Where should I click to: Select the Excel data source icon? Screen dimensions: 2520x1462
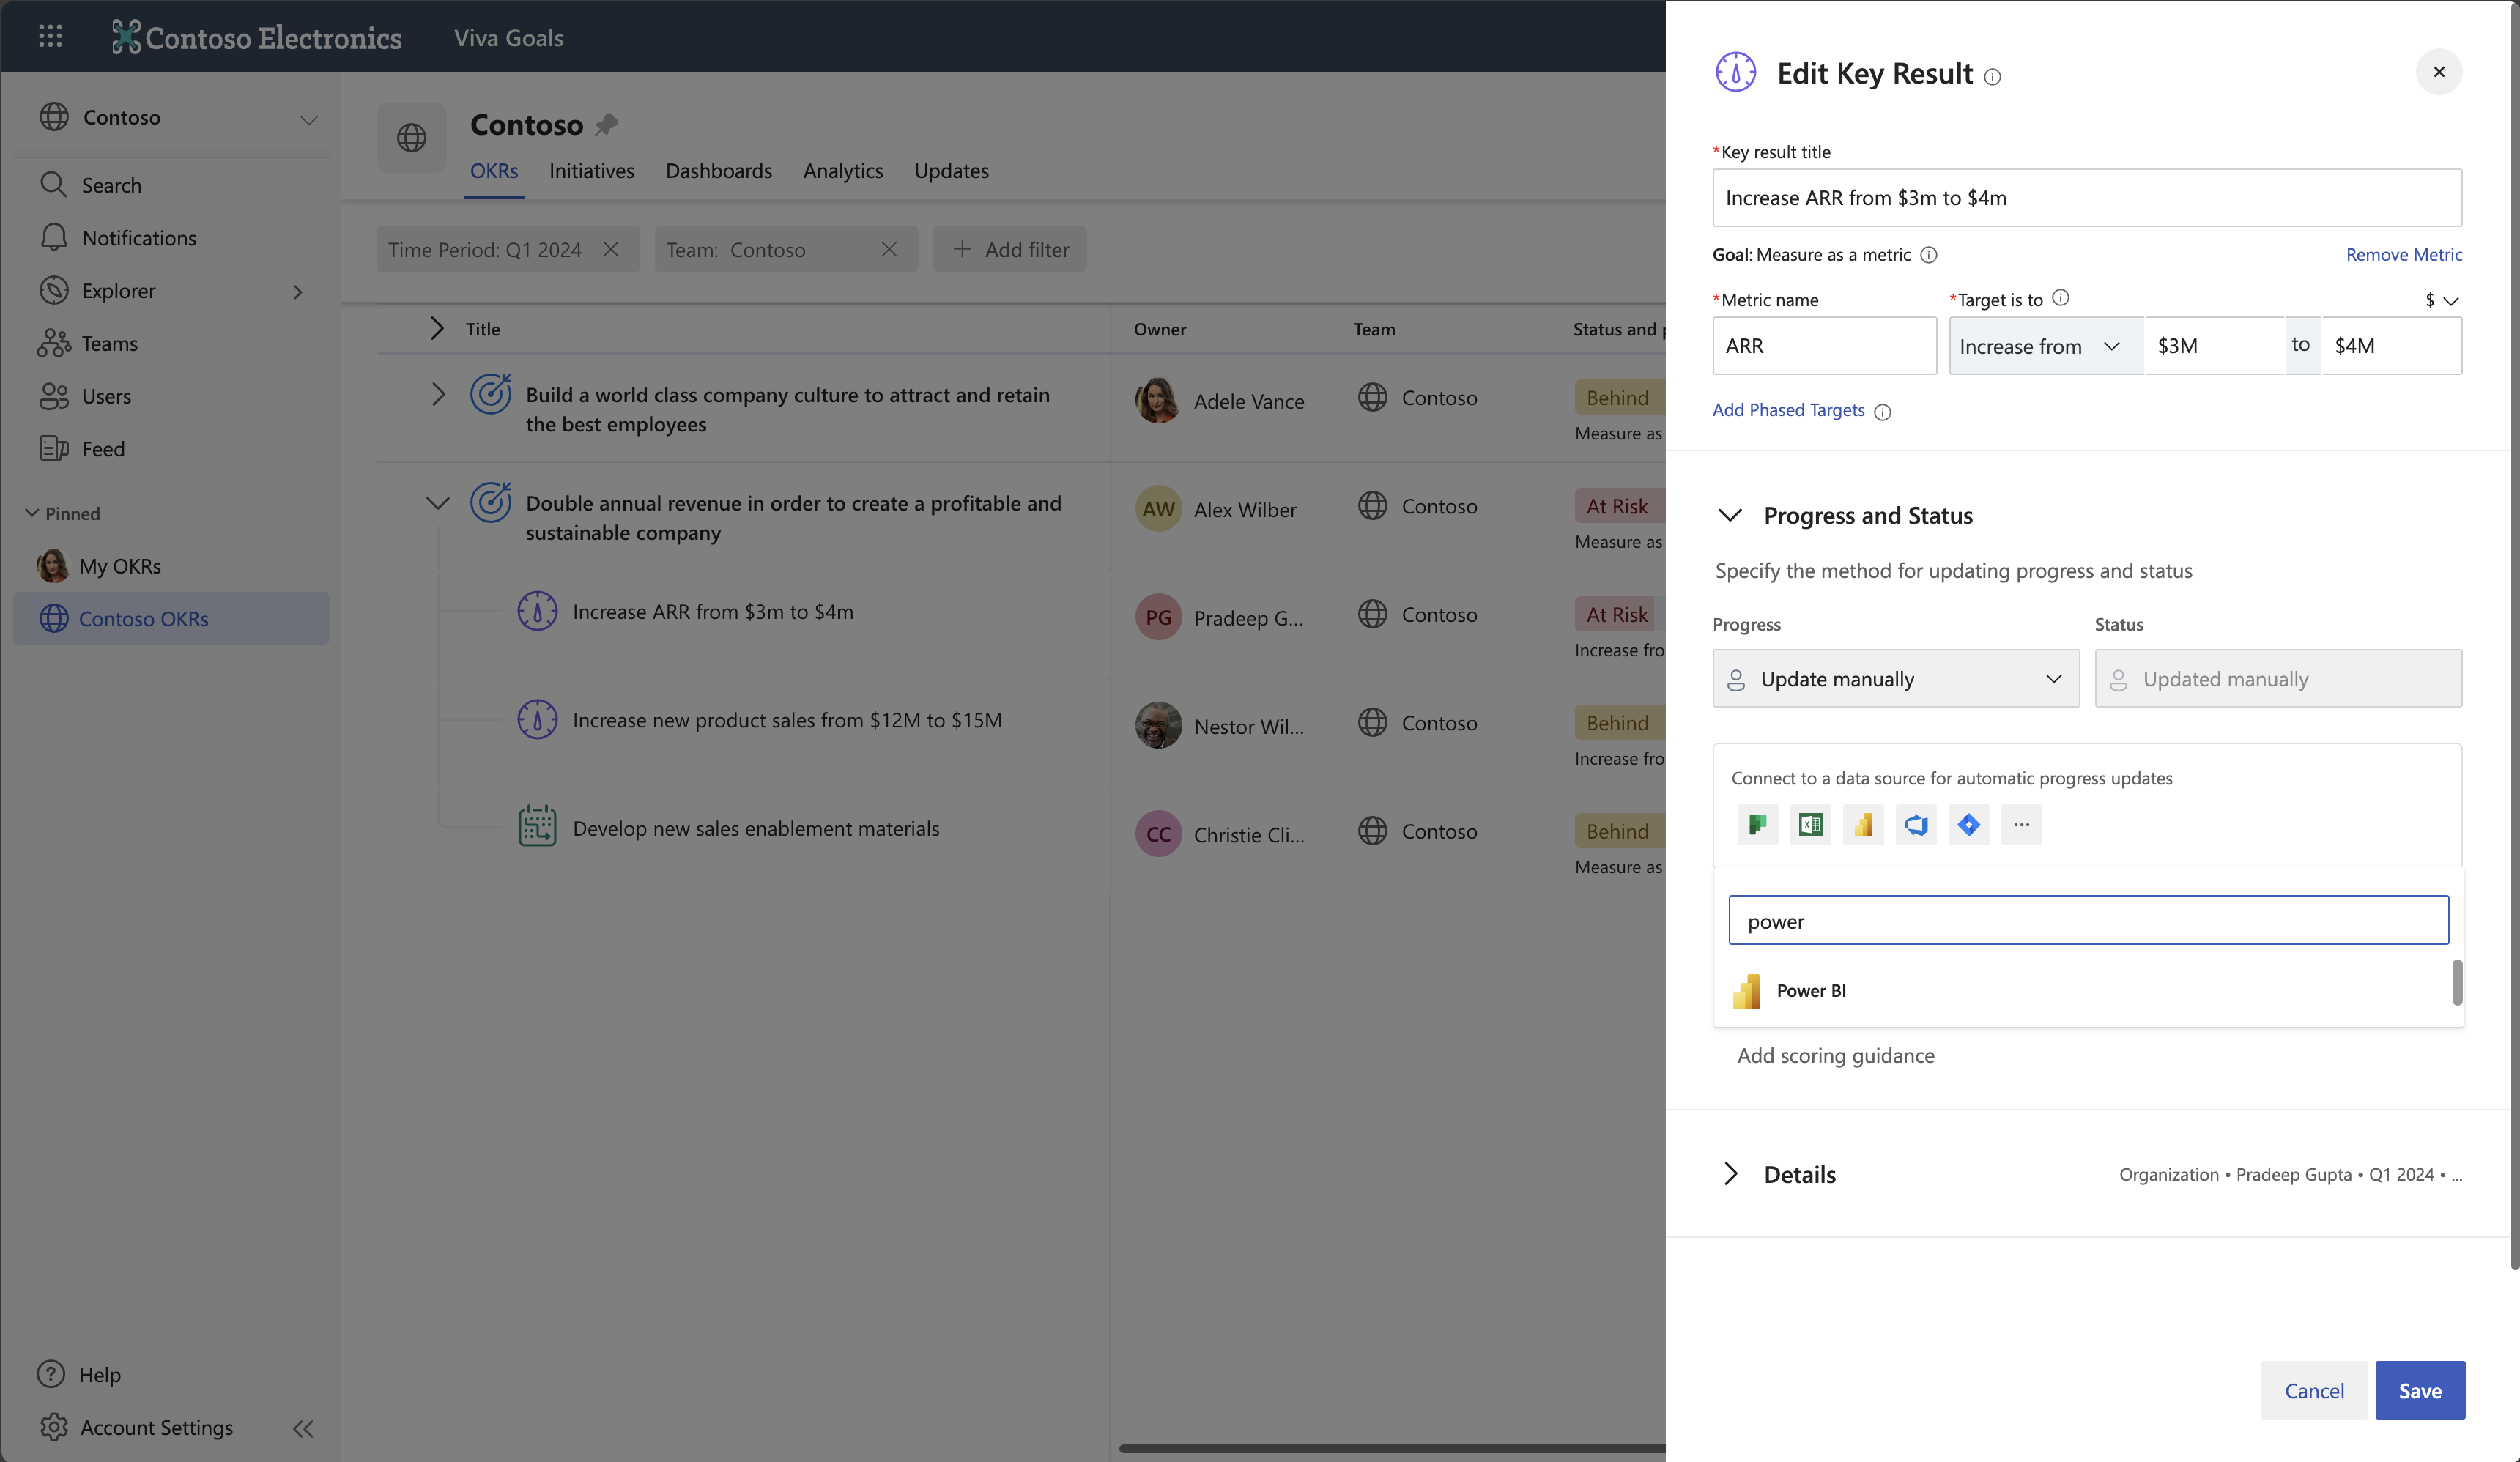point(1810,825)
